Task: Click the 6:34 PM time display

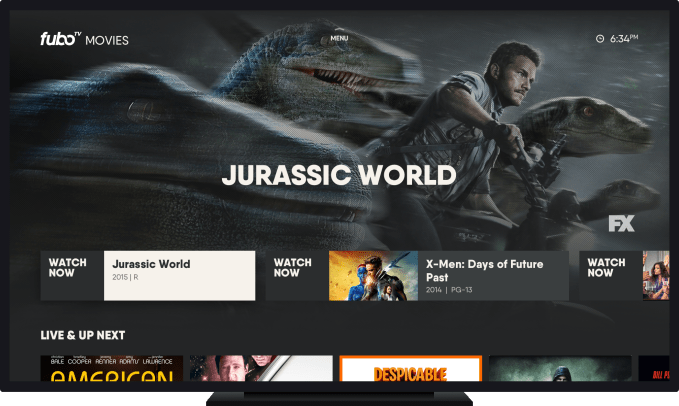Action: (624, 39)
